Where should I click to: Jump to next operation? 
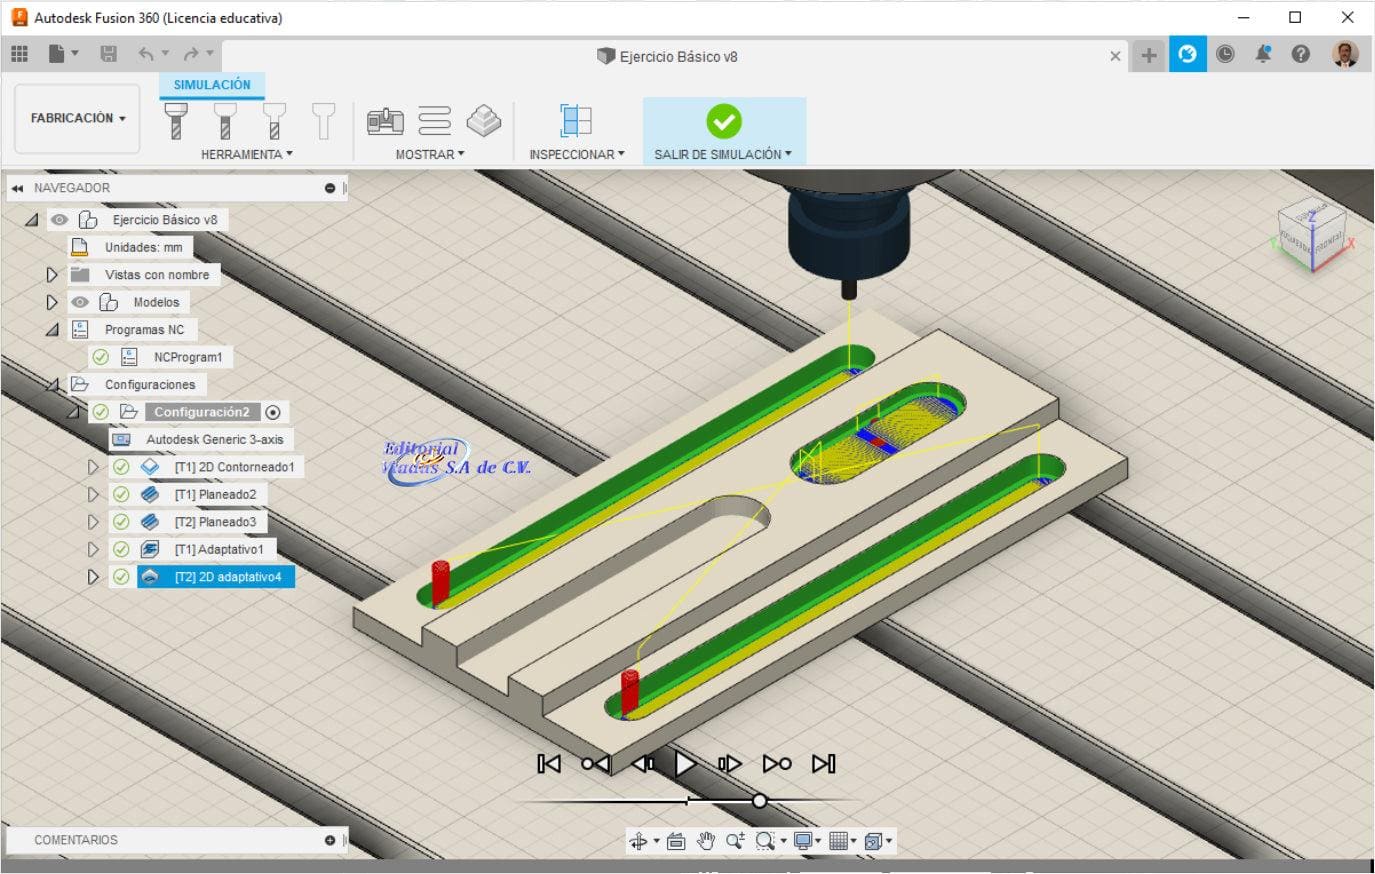(777, 764)
